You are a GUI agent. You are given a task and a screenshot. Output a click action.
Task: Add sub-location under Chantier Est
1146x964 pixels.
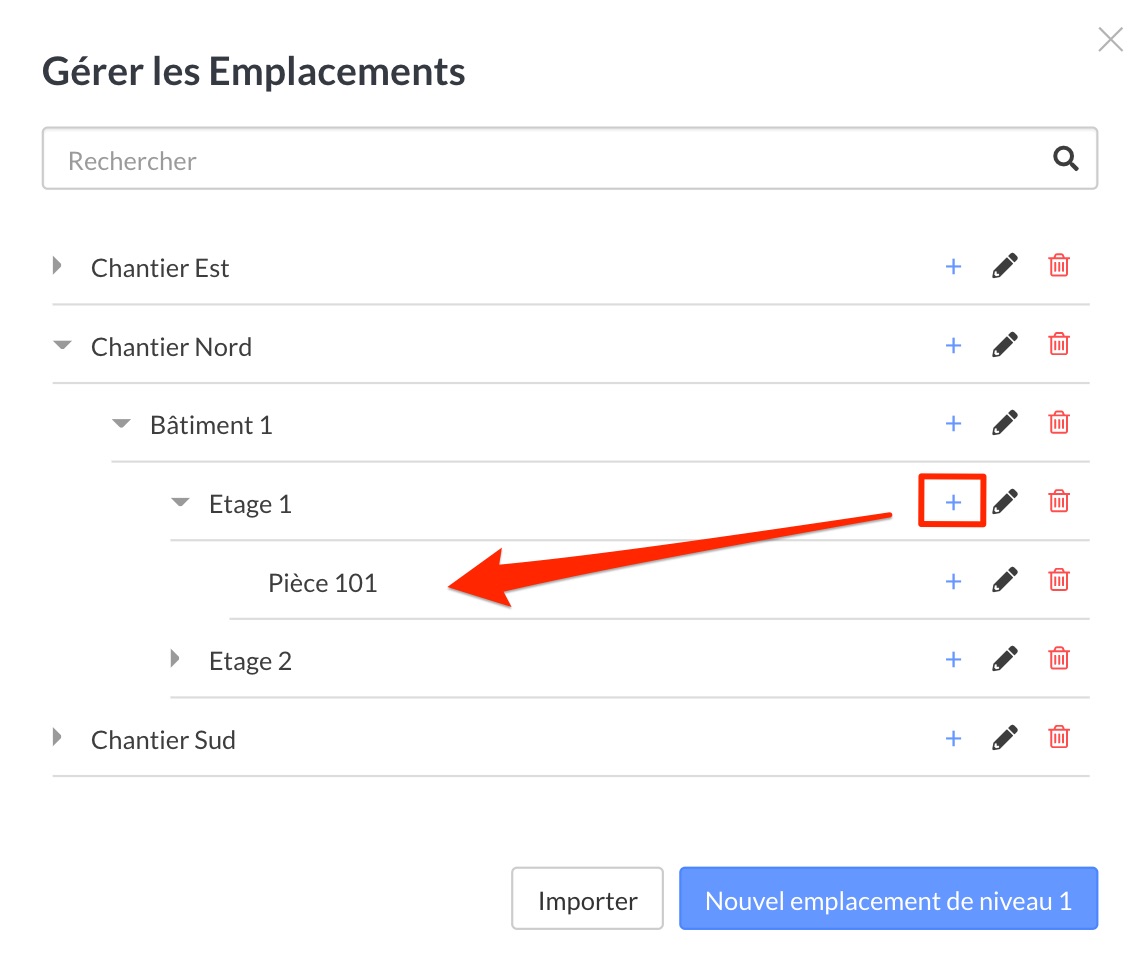click(953, 267)
